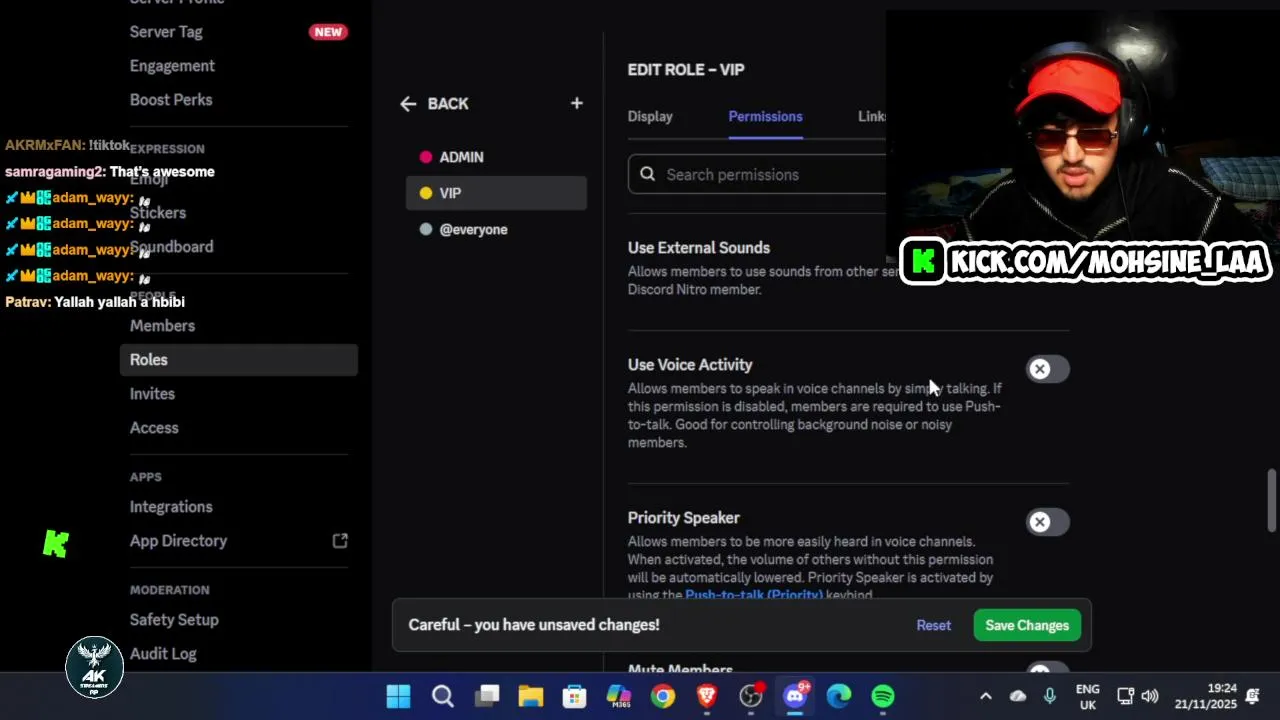
Task: Open Windows Start menu
Action: tap(398, 696)
